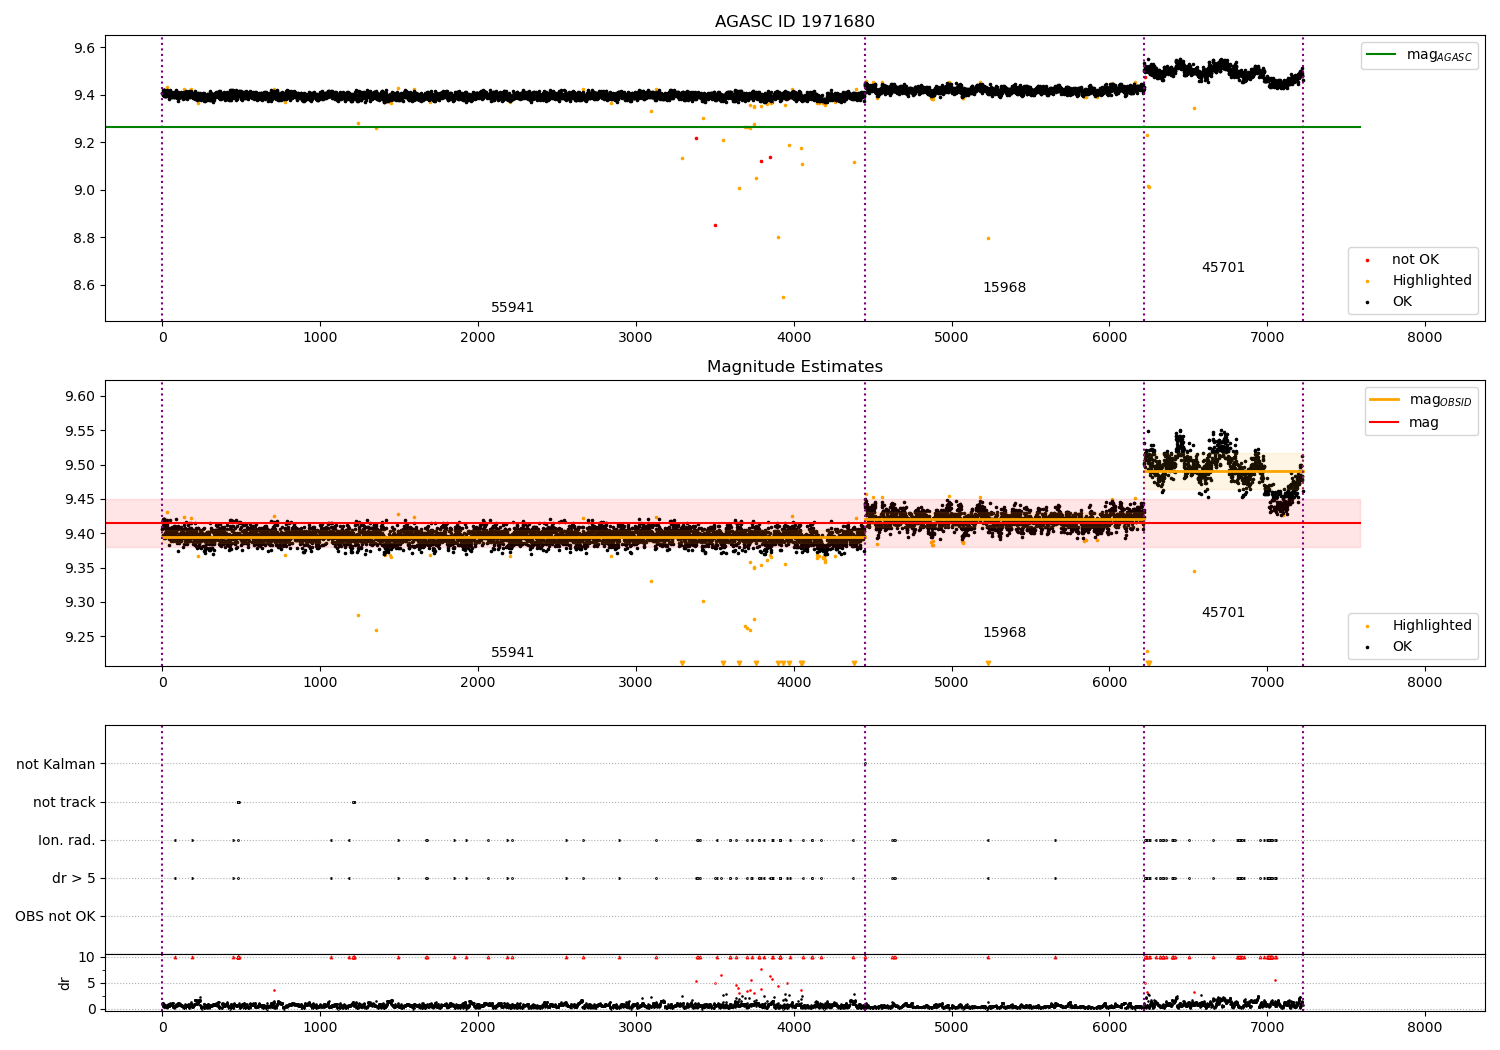The height and width of the screenshot is (1050, 1500).
Task: Click x-tick 3000 of the top panel
Action: 636,338
